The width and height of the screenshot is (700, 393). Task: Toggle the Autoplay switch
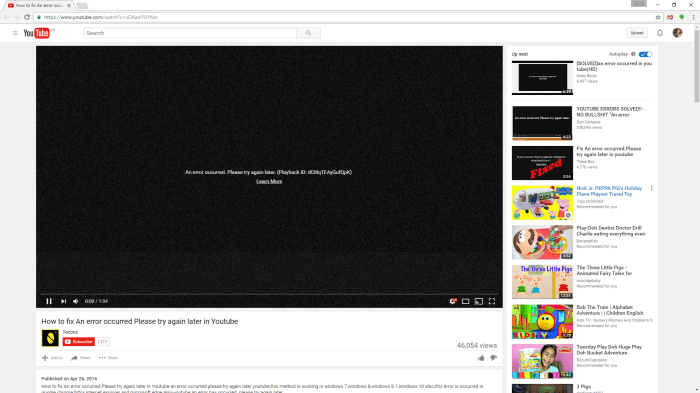[645, 54]
